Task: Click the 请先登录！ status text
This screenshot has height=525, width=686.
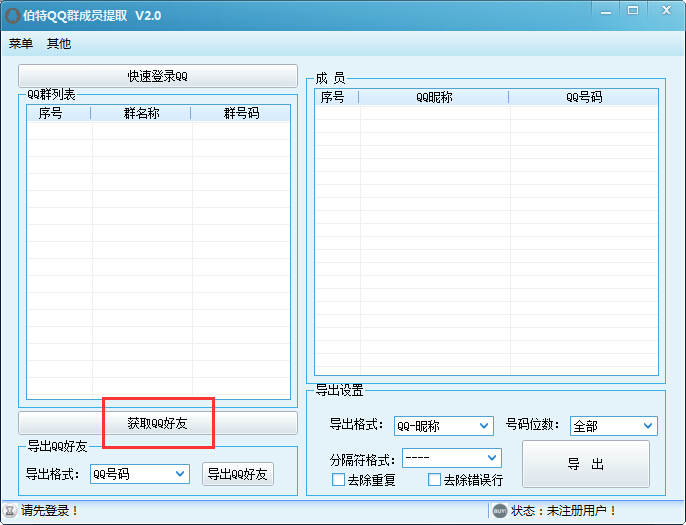Action: 50,511
